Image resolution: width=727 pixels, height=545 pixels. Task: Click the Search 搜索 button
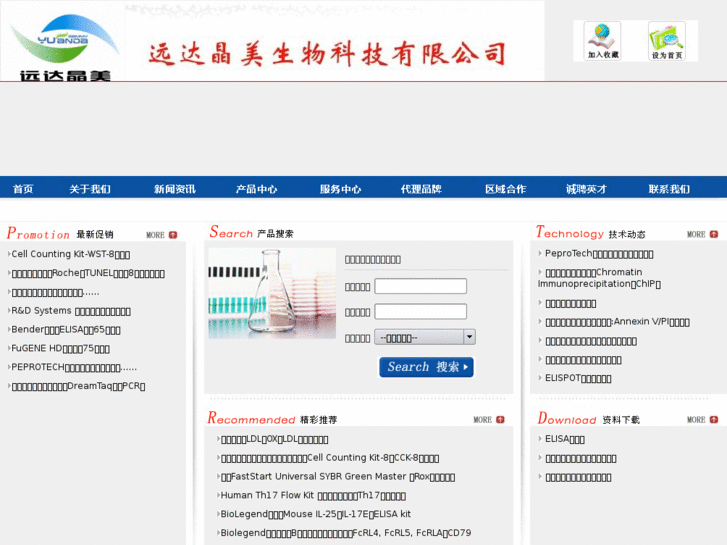426,367
